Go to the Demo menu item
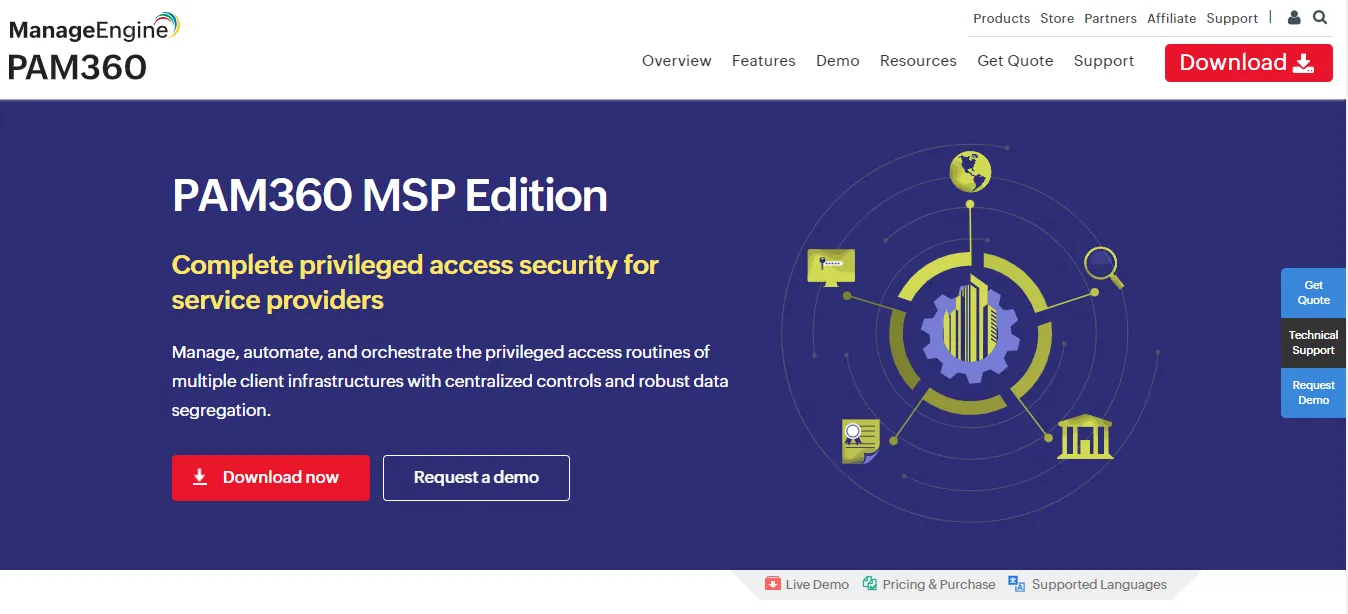Viewport: 1348px width, 614px height. click(838, 61)
